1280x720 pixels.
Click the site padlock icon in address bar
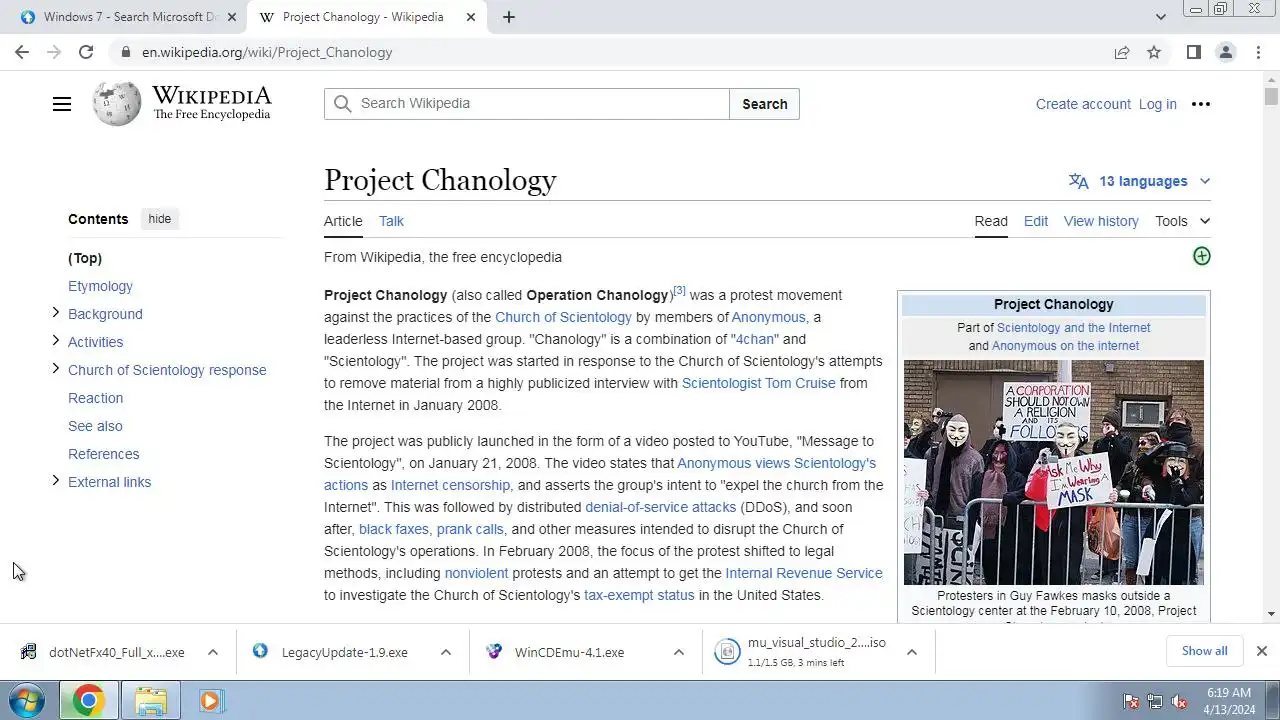coord(125,52)
